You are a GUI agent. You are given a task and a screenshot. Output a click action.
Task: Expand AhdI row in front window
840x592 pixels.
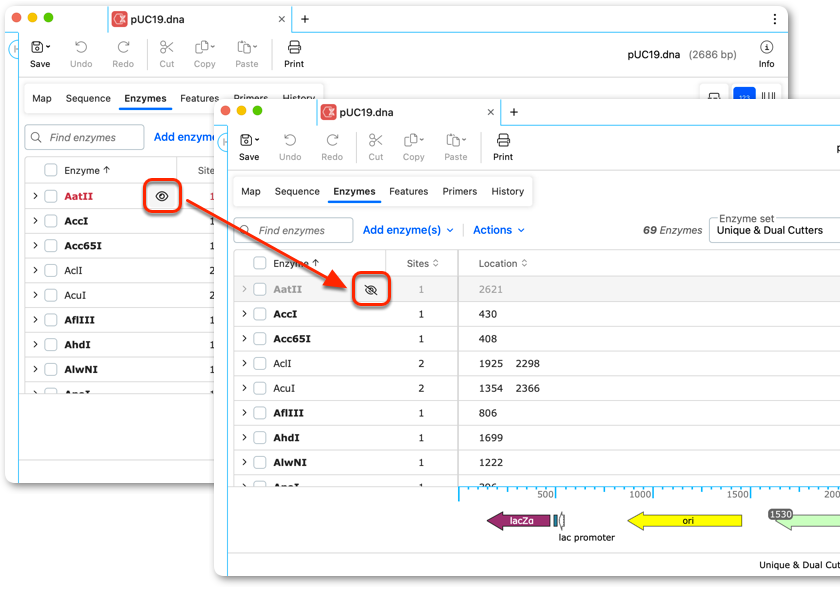[244, 437]
